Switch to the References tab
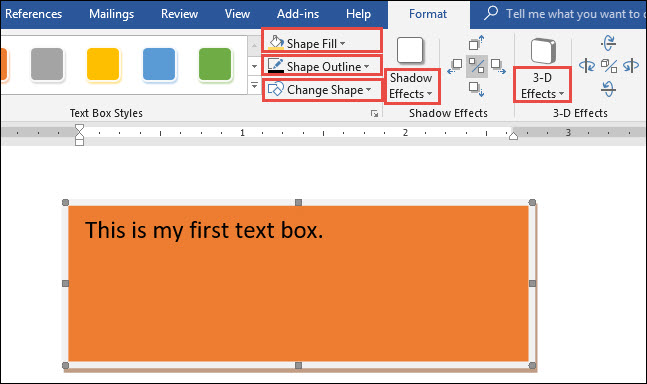This screenshot has width=647, height=384. click(33, 14)
